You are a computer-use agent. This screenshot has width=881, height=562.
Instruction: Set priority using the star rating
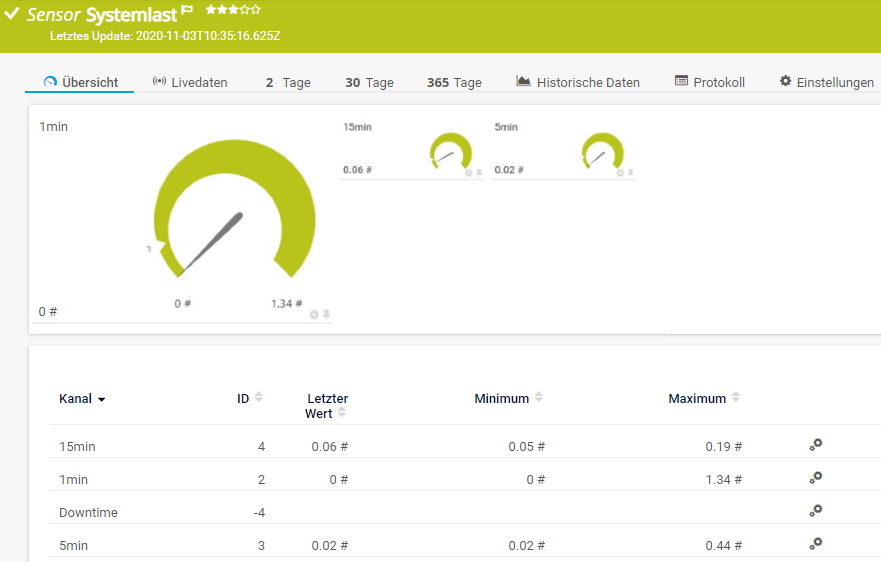(233, 10)
